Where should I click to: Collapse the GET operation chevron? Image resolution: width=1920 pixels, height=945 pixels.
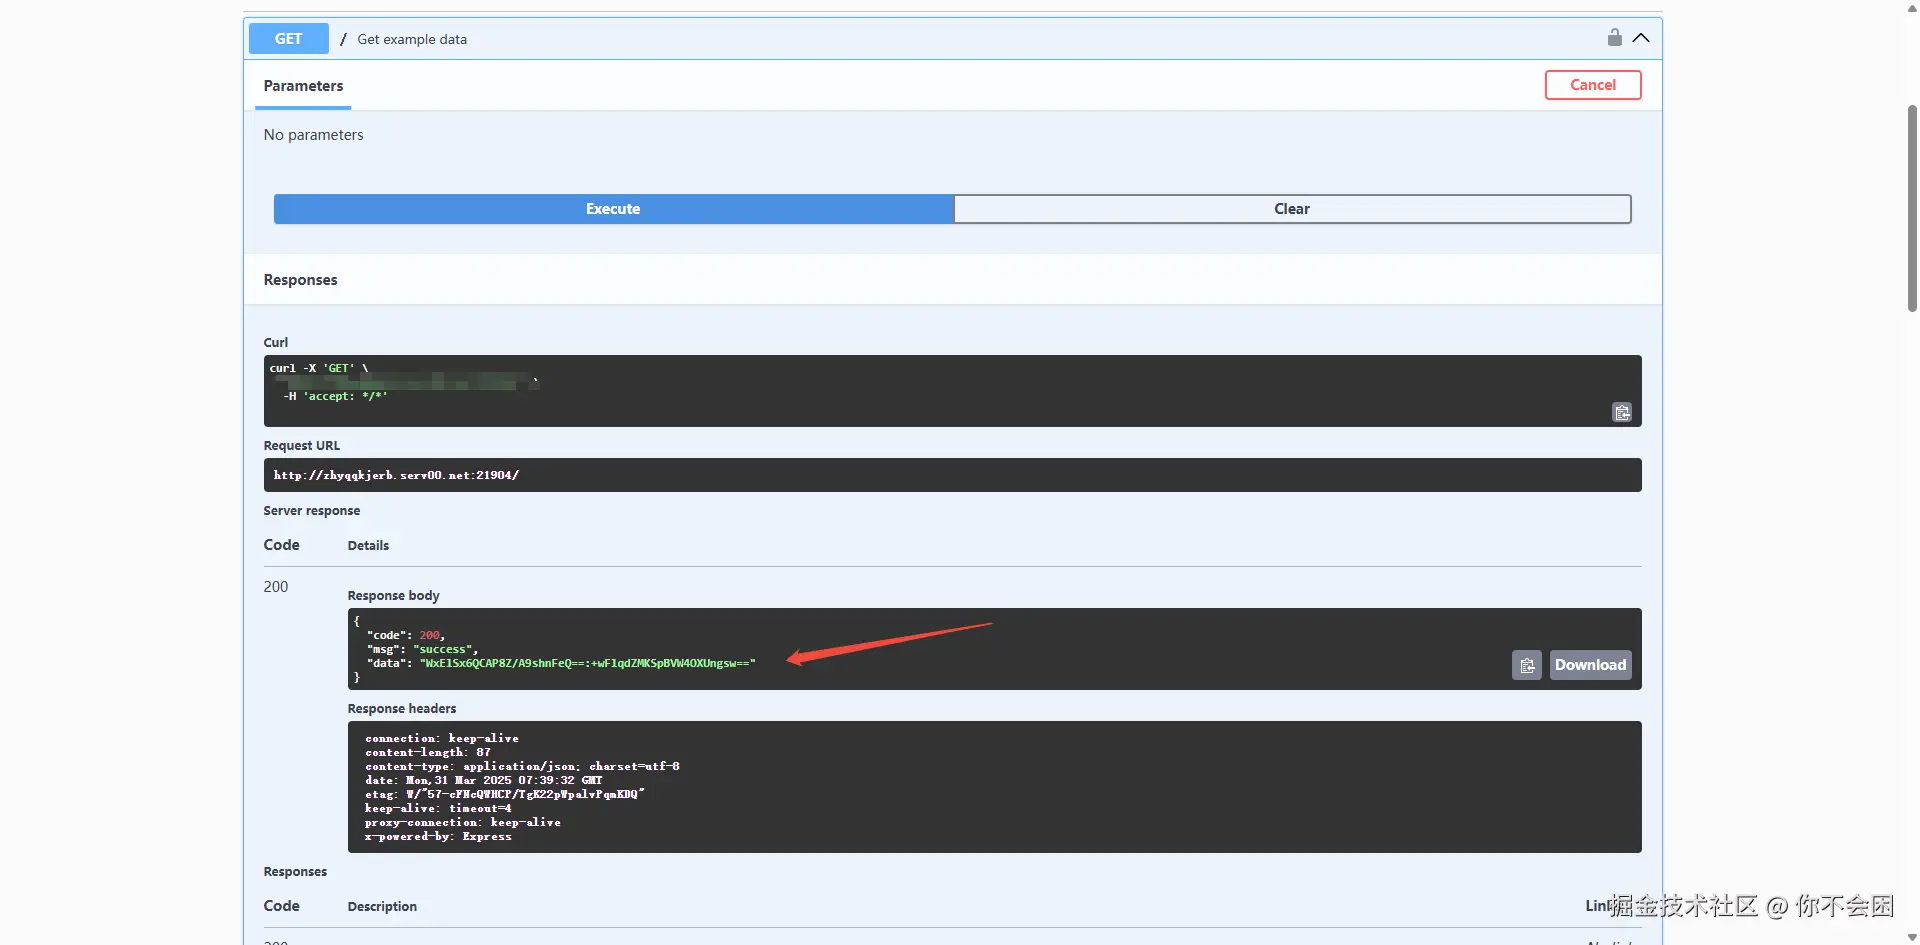1641,38
